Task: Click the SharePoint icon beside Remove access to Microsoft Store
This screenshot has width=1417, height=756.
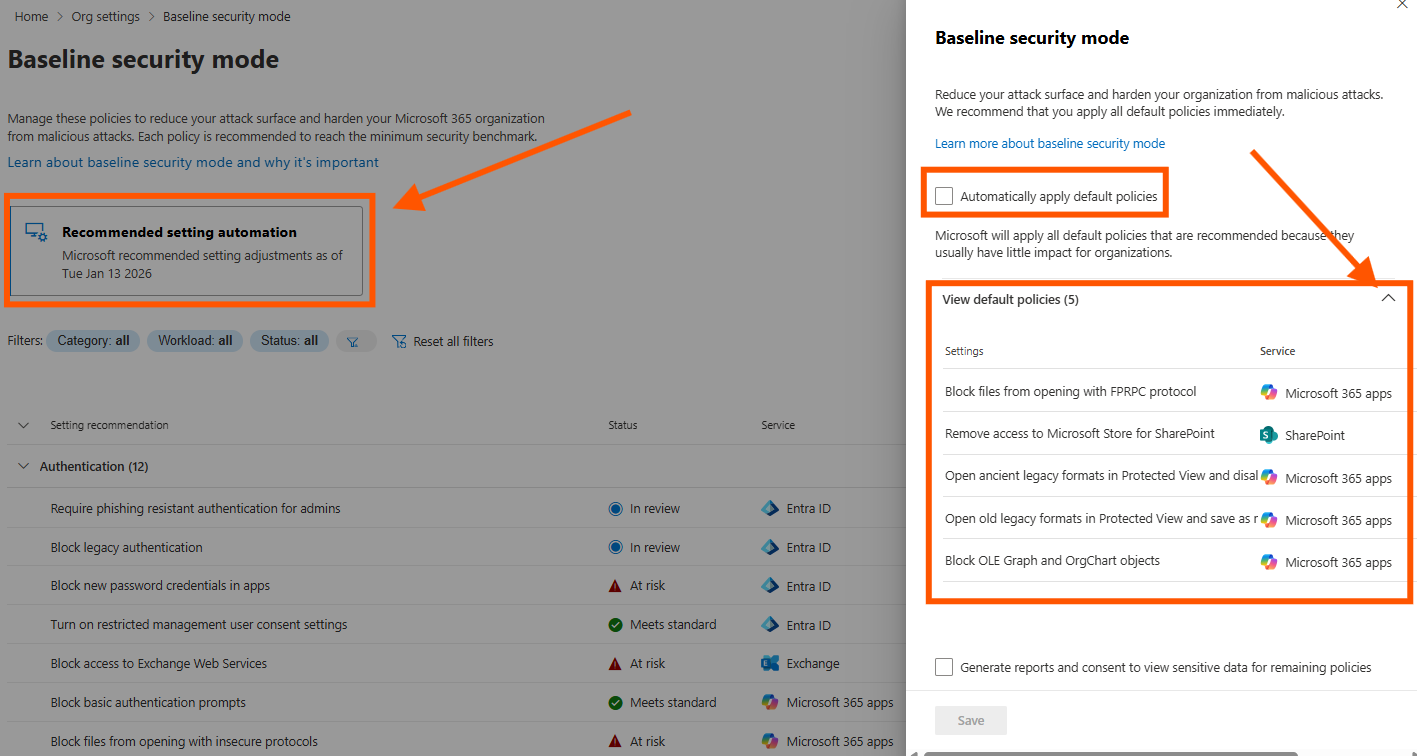Action: click(1268, 434)
